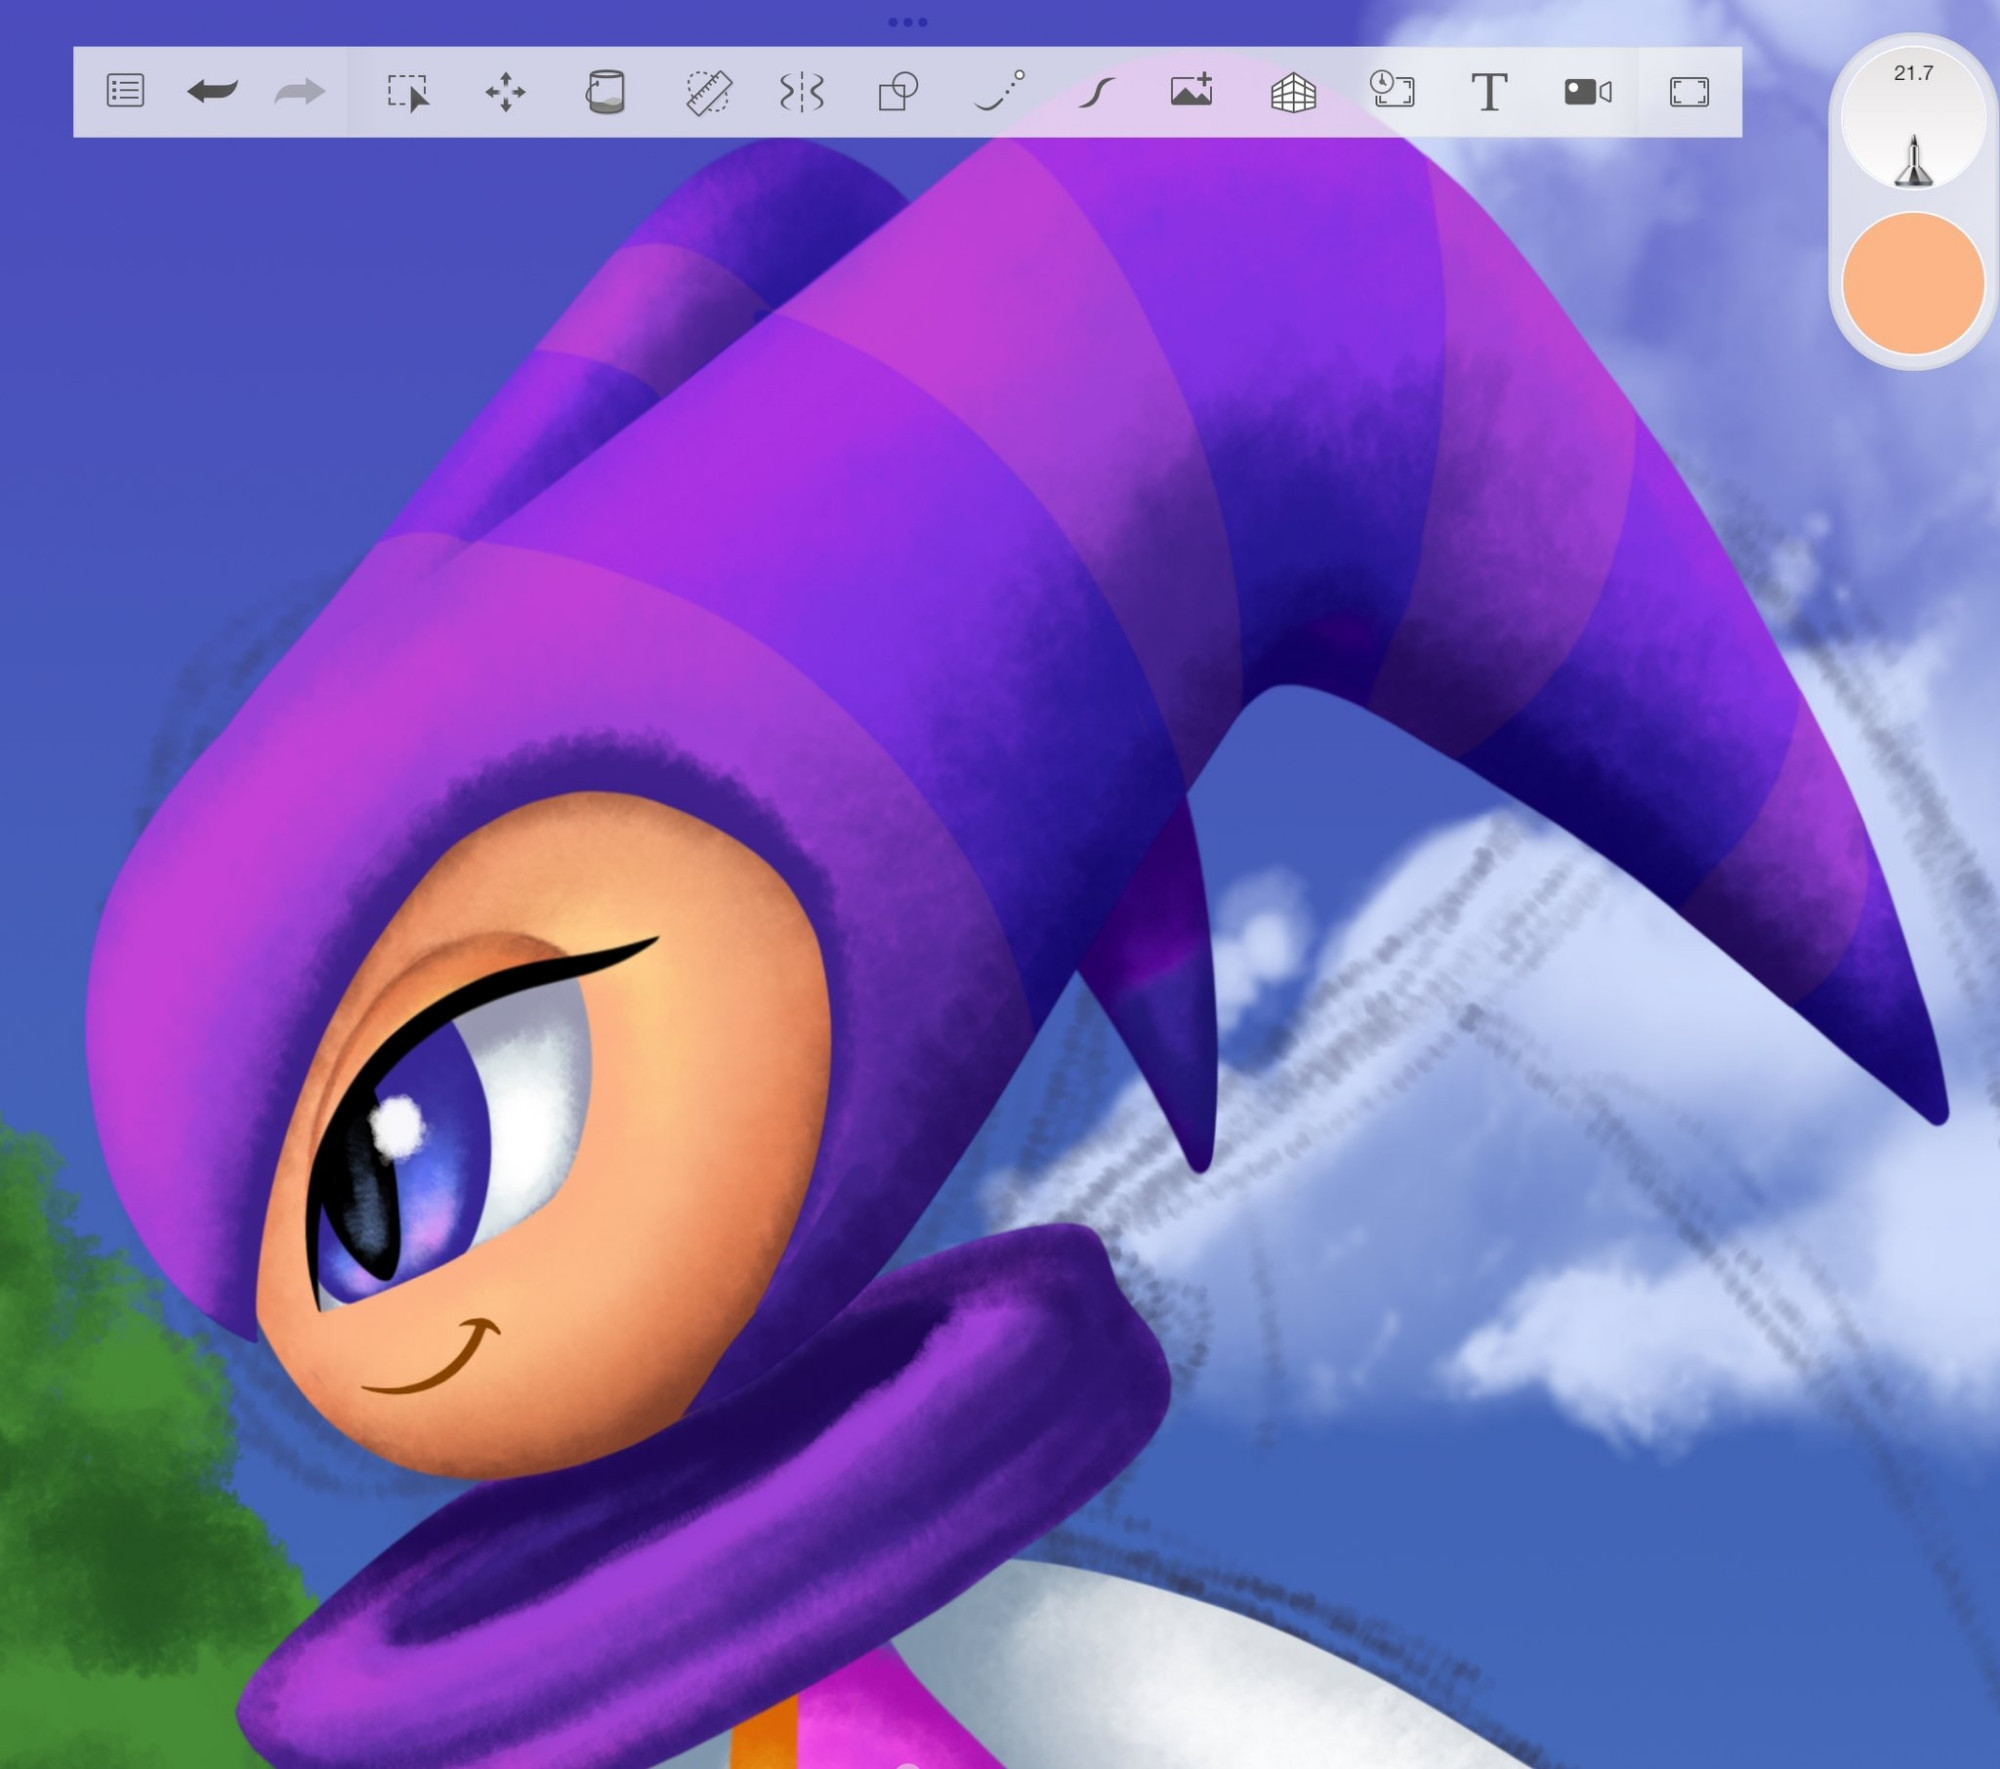Import an image into canvas

[1192, 90]
